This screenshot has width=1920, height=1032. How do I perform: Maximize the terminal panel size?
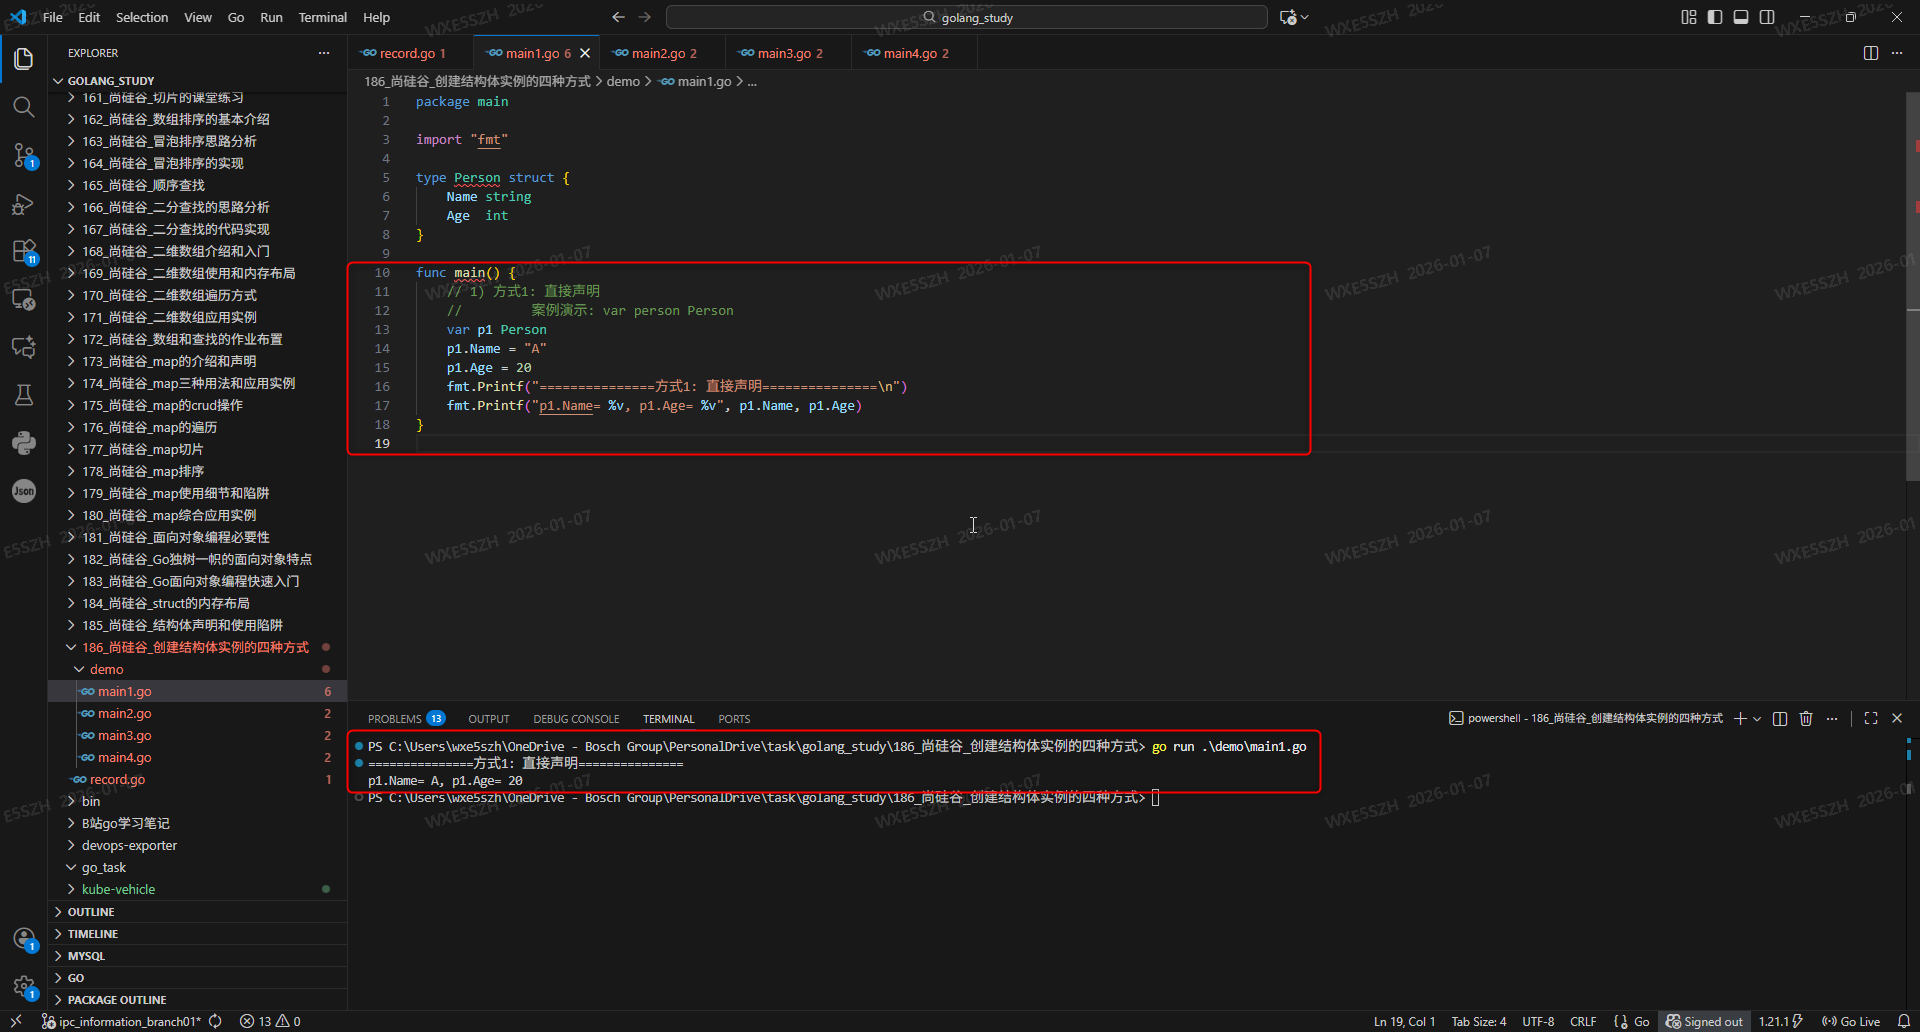(1871, 718)
